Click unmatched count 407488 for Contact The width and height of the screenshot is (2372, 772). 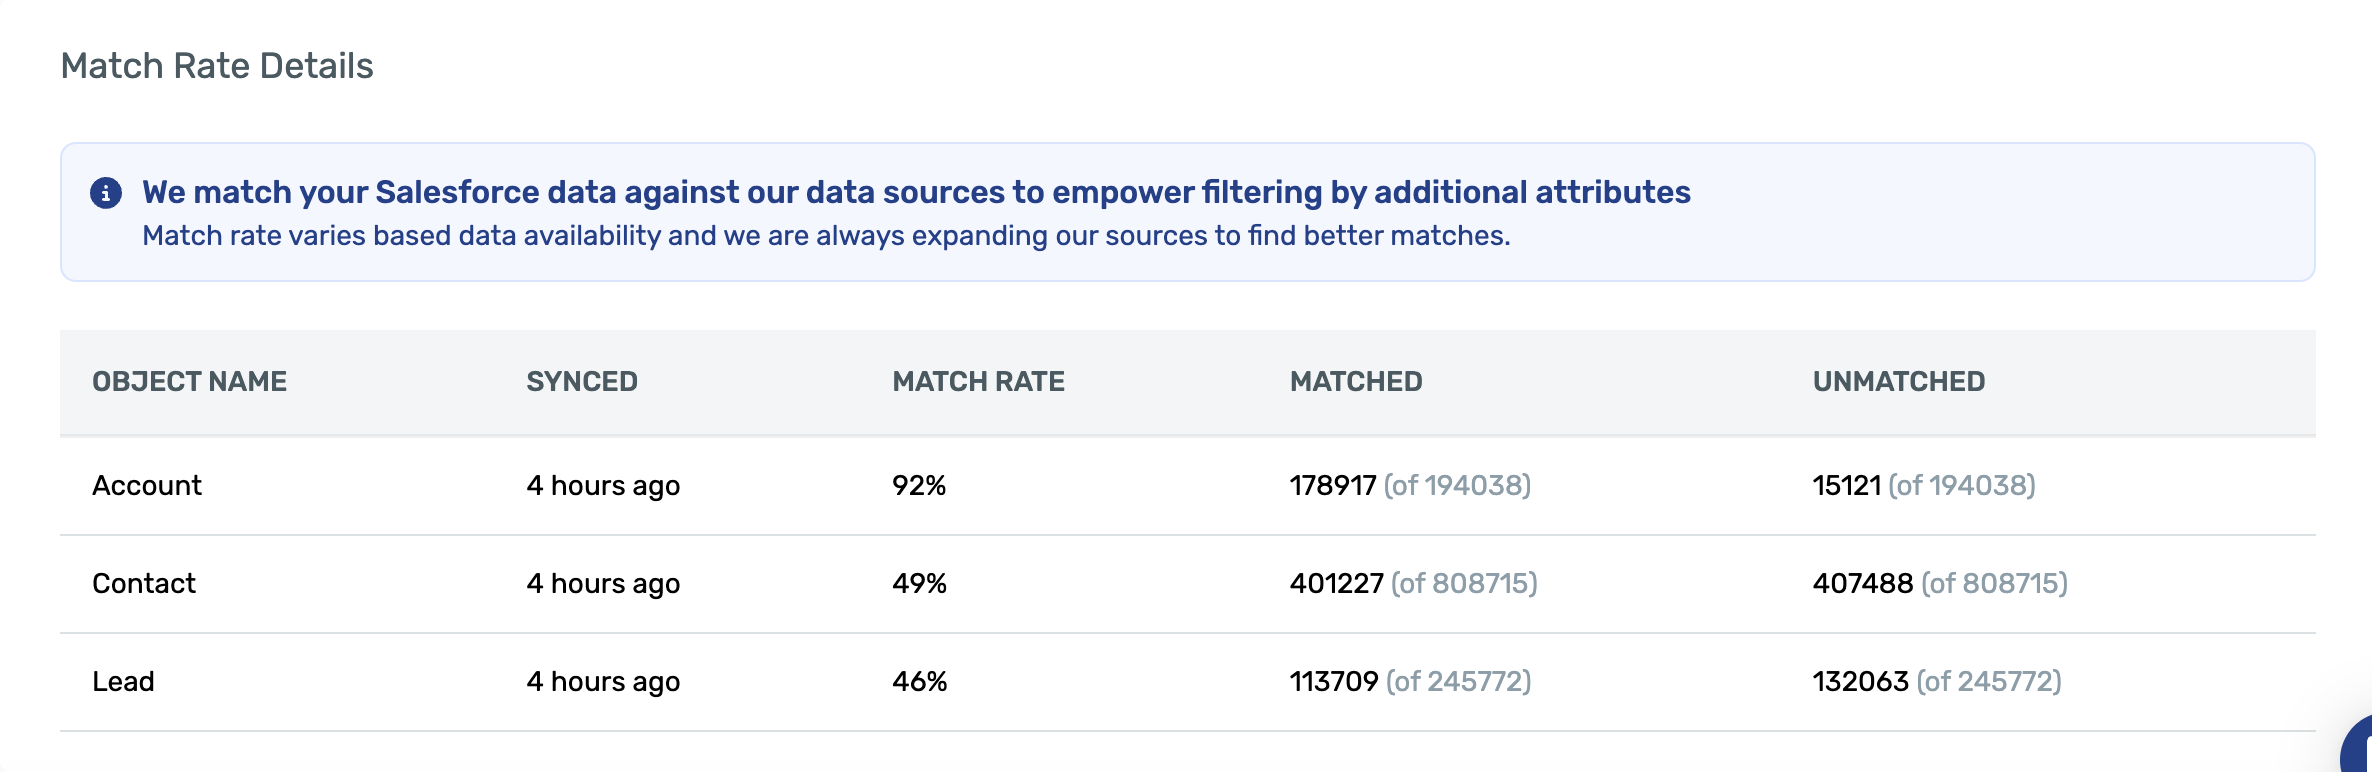1863,584
